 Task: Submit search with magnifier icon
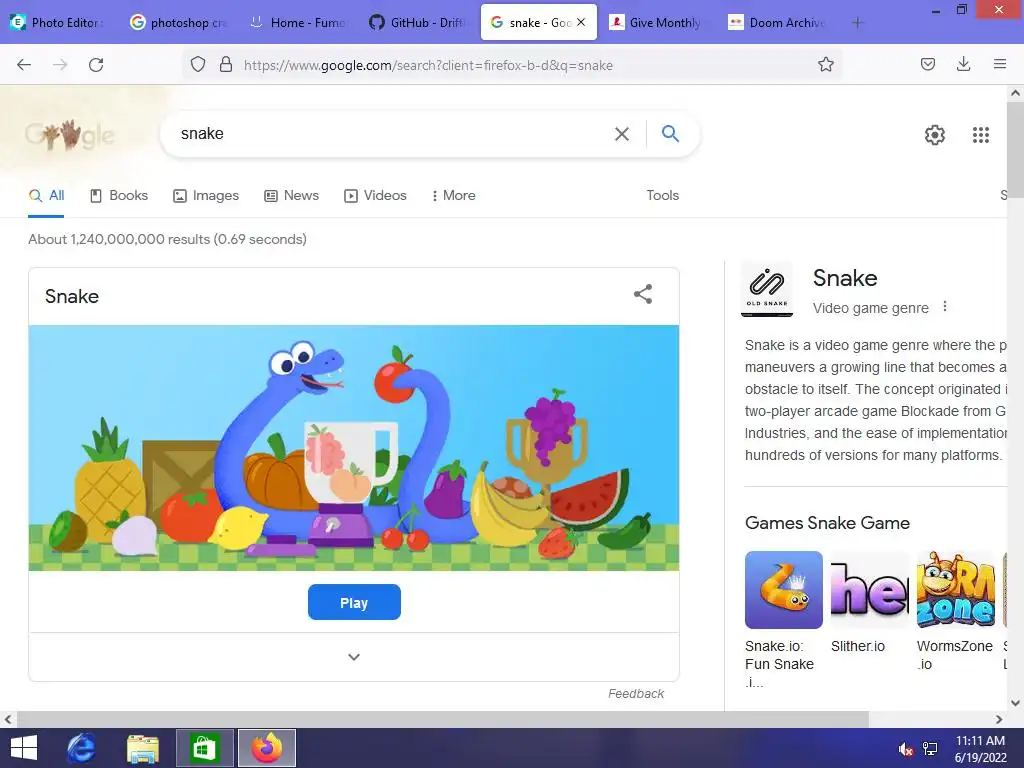pyautogui.click(x=670, y=134)
